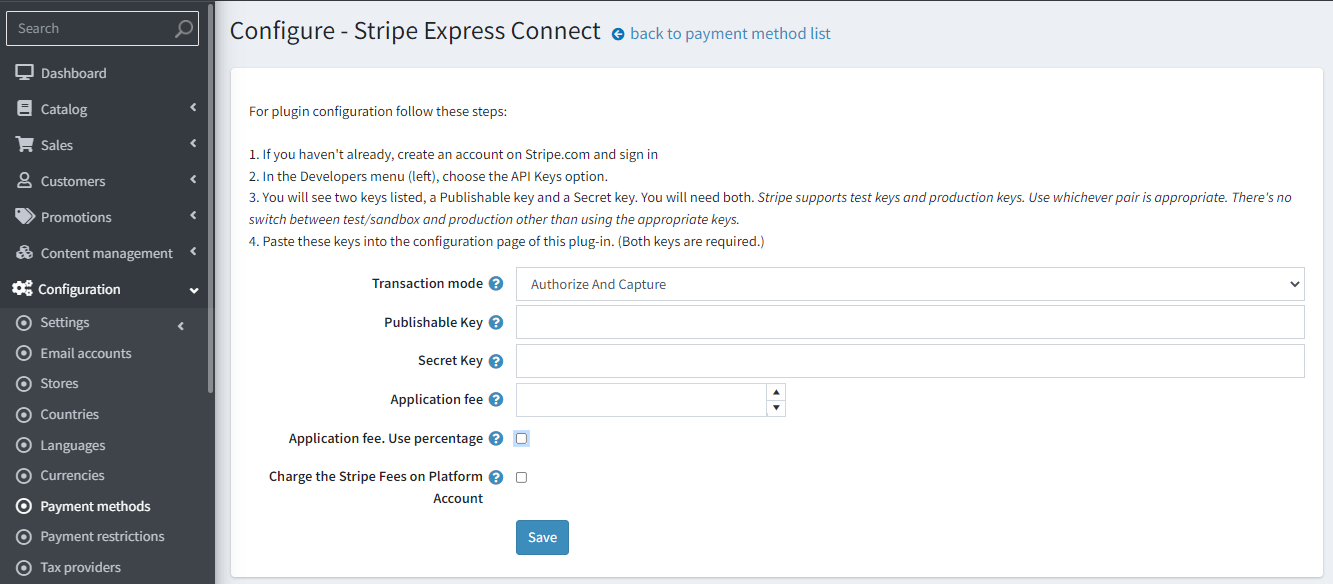Click the Sales shopping cart icon
The image size is (1333, 584).
24,145
